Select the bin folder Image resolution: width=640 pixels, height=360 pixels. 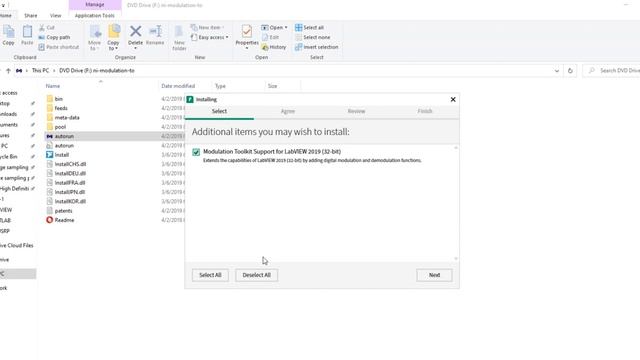click(x=54, y=99)
